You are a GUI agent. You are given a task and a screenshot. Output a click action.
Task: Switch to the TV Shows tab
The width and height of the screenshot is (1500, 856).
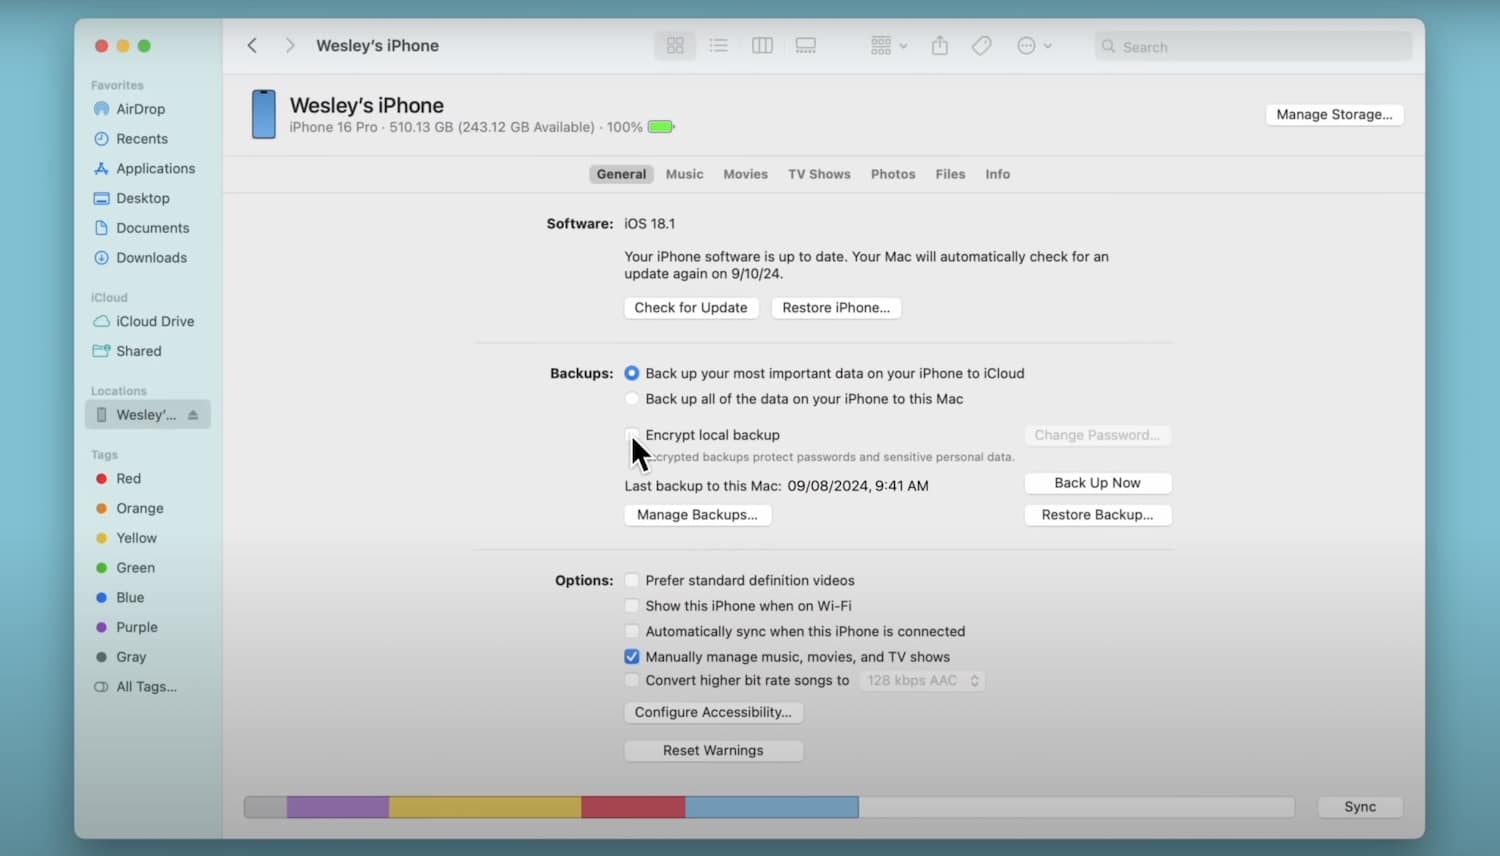[x=819, y=174]
